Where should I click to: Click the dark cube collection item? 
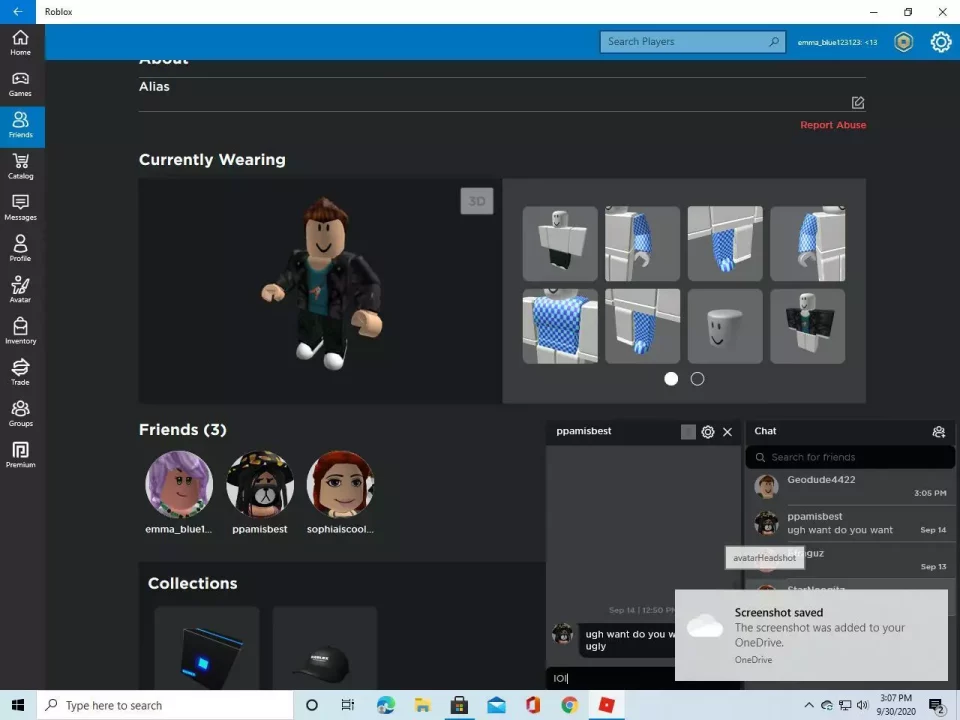(x=207, y=648)
